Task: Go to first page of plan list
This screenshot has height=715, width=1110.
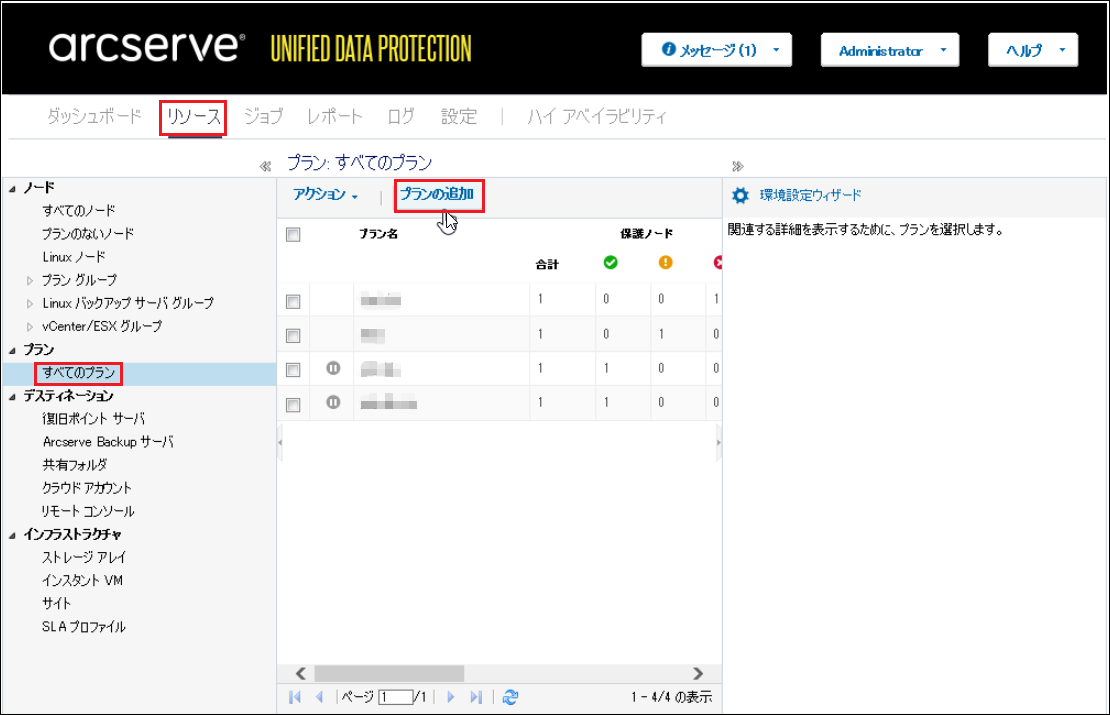Action: [x=295, y=697]
